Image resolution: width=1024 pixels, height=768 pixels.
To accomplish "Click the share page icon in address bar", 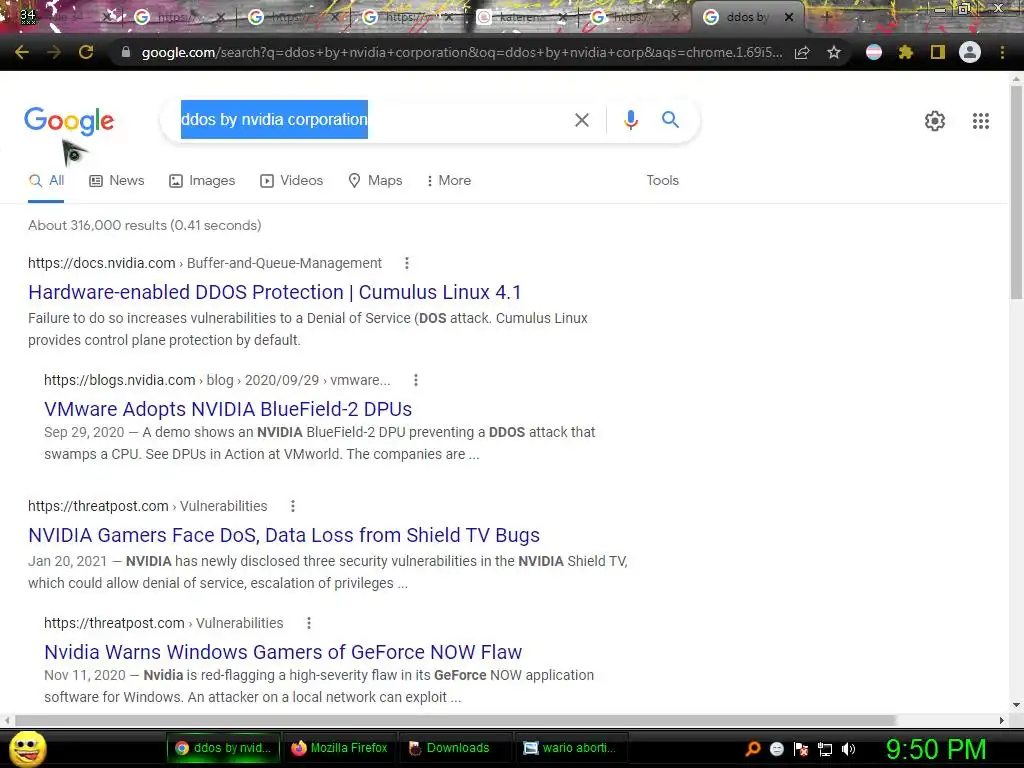I will 802,52.
